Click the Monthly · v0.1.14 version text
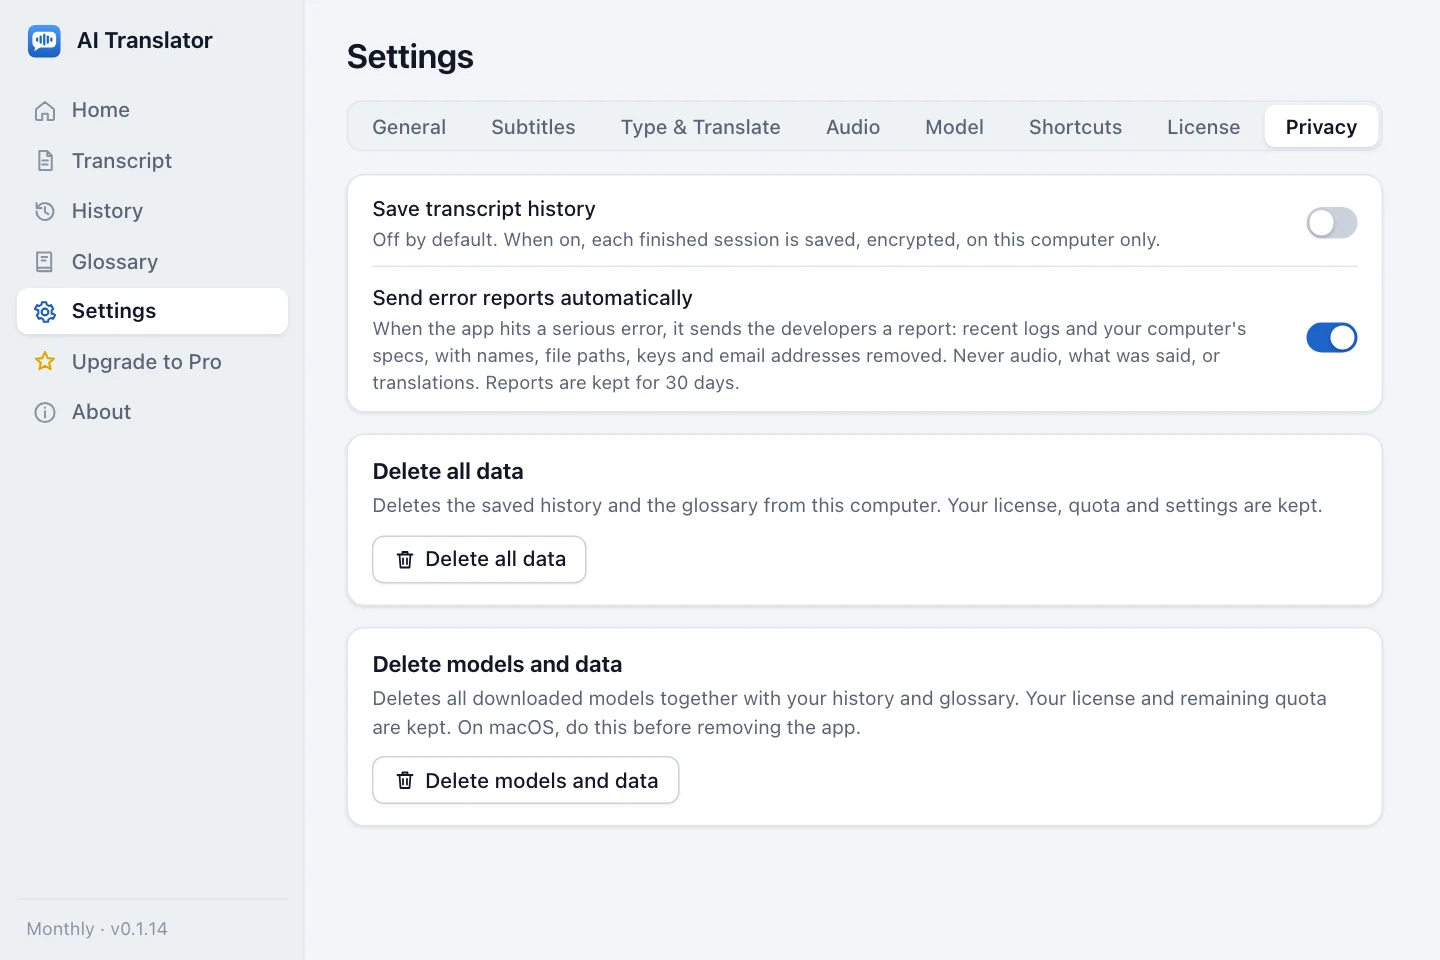 97,929
